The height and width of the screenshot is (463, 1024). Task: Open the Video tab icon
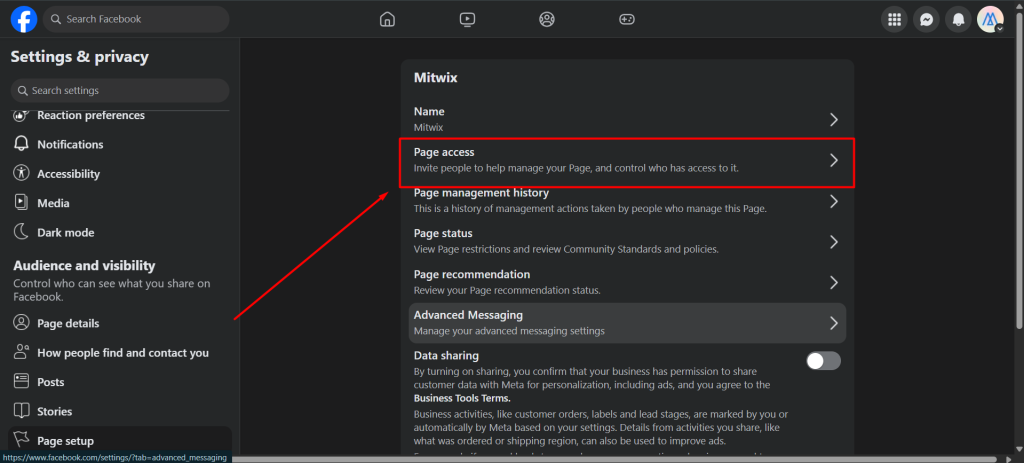point(467,19)
